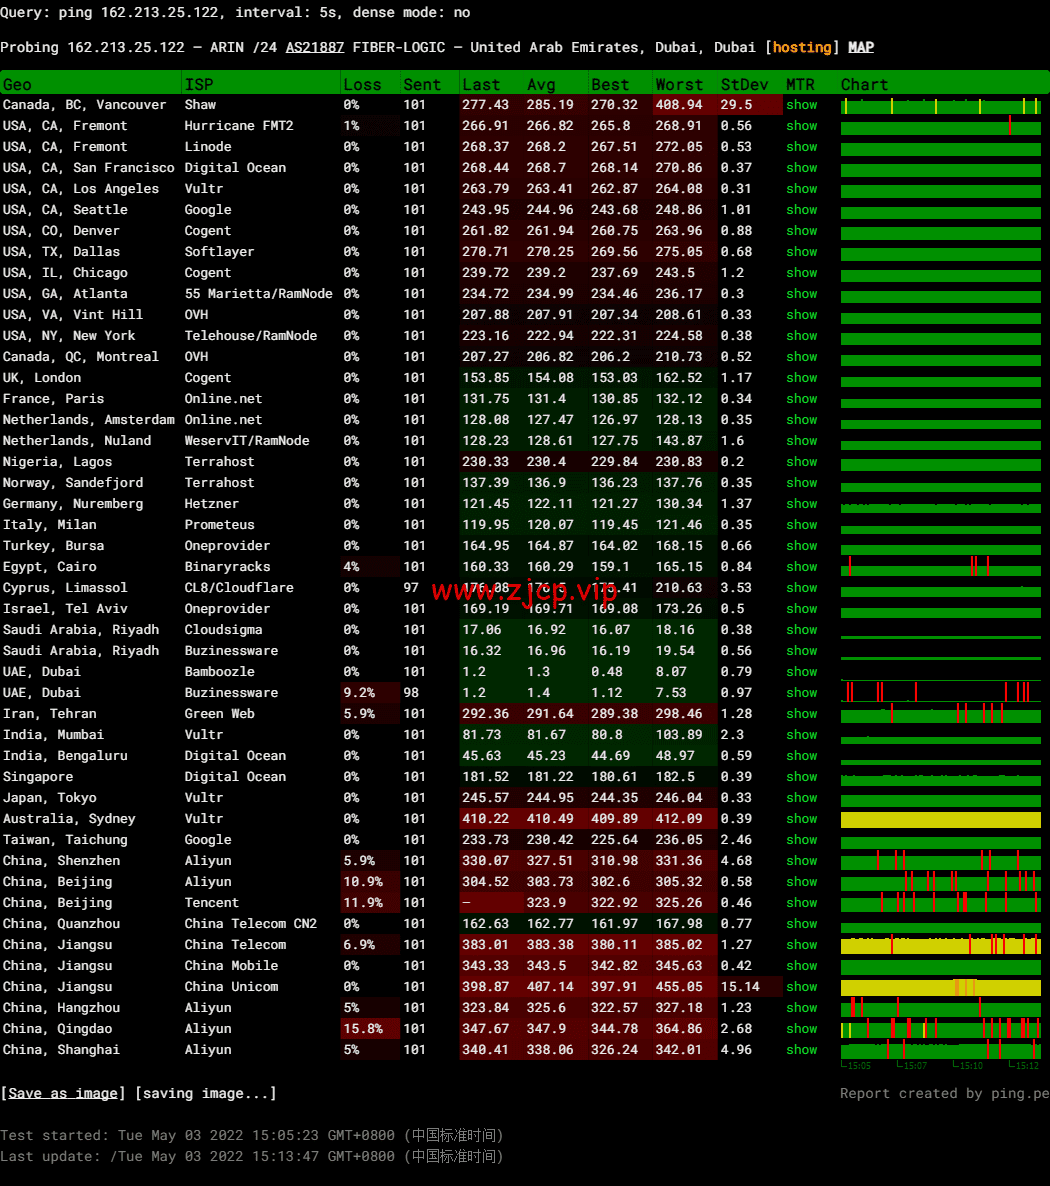This screenshot has width=1050, height=1186.
Task: Click the Save as image link
Action: pyautogui.click(x=63, y=1093)
